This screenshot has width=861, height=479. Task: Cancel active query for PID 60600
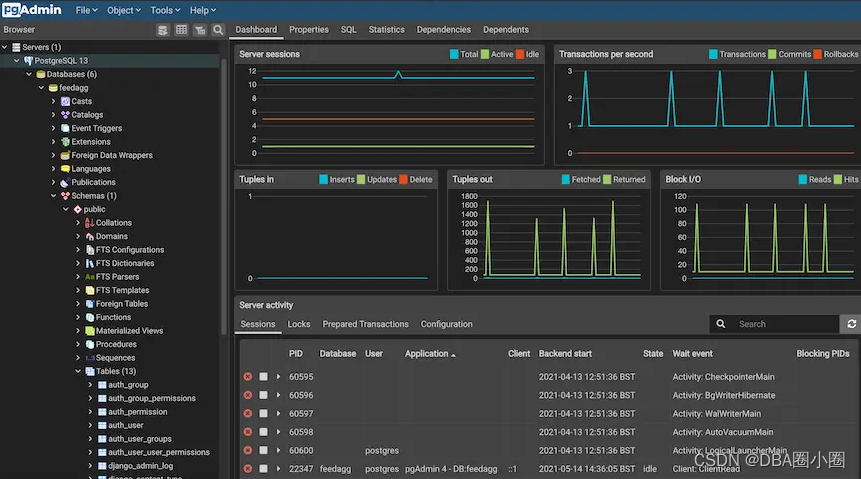(x=264, y=450)
